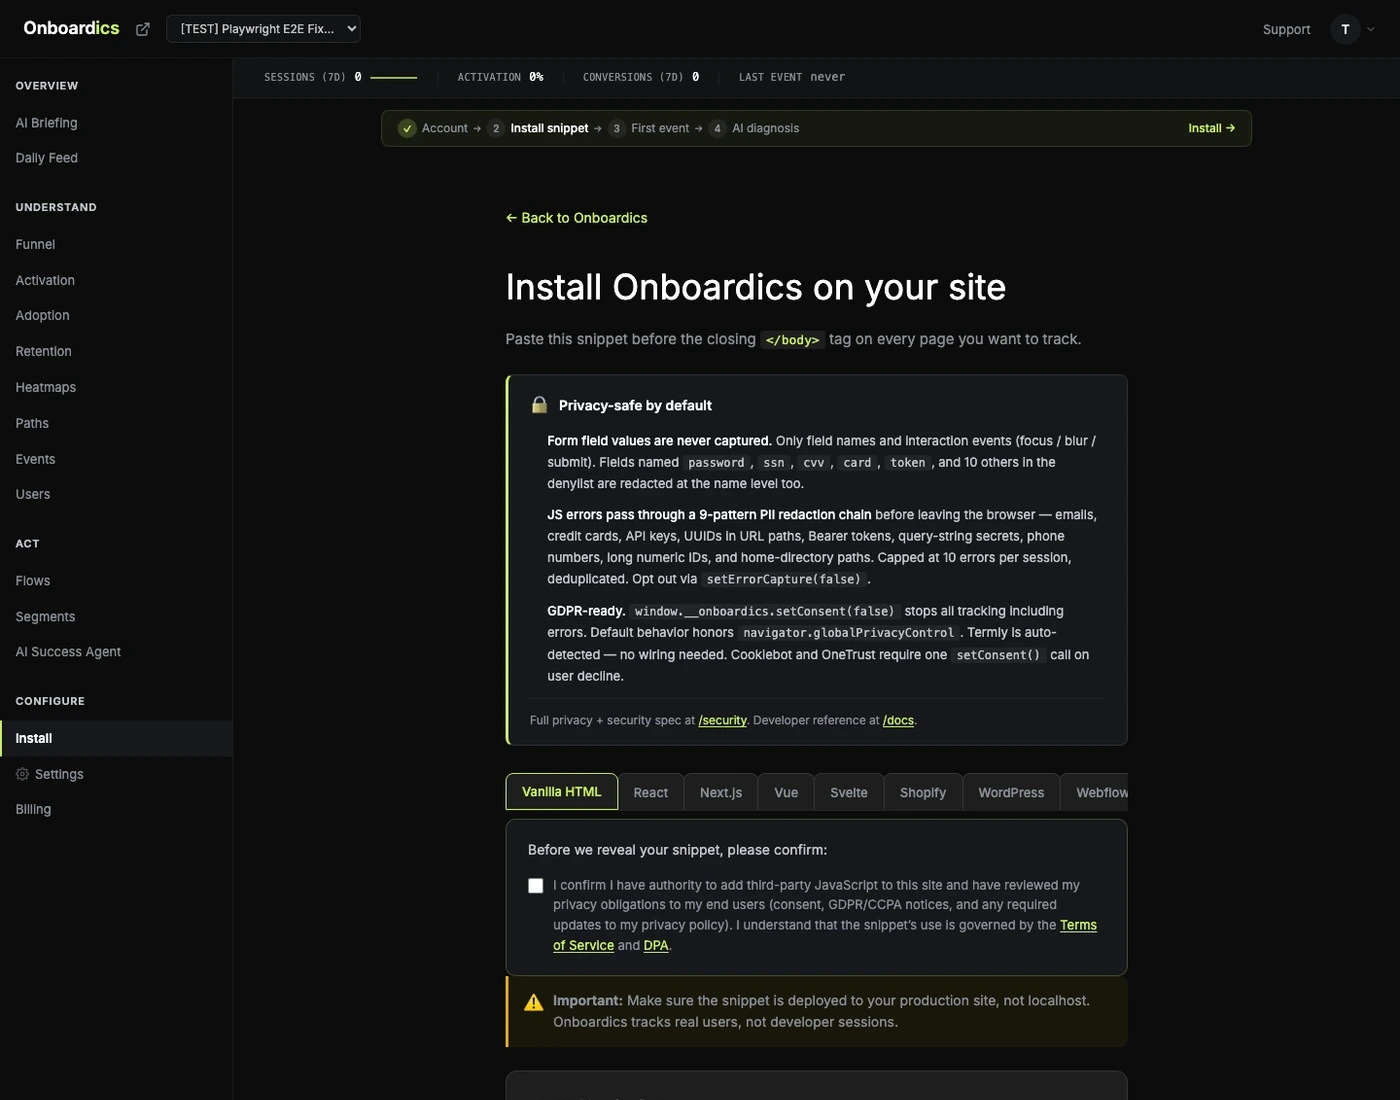Switch to the React tab

[x=651, y=792]
